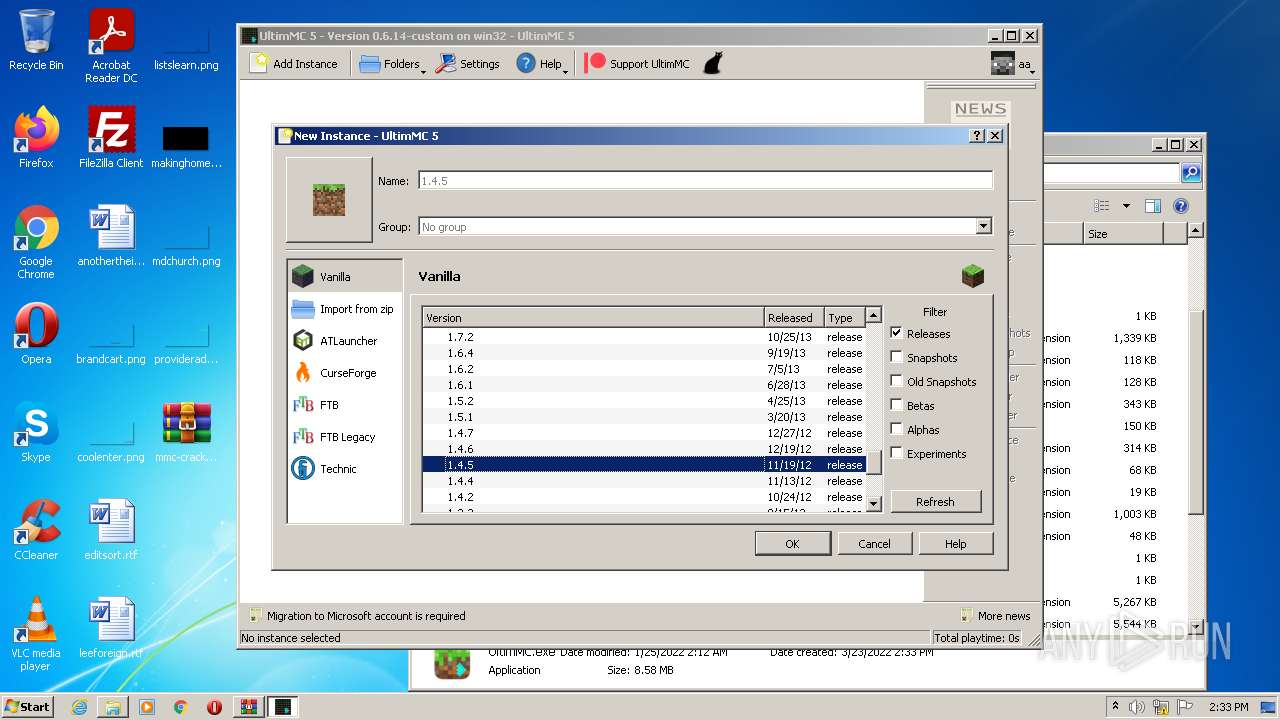Click More news button
This screenshot has width=1280, height=720.
pos(995,616)
